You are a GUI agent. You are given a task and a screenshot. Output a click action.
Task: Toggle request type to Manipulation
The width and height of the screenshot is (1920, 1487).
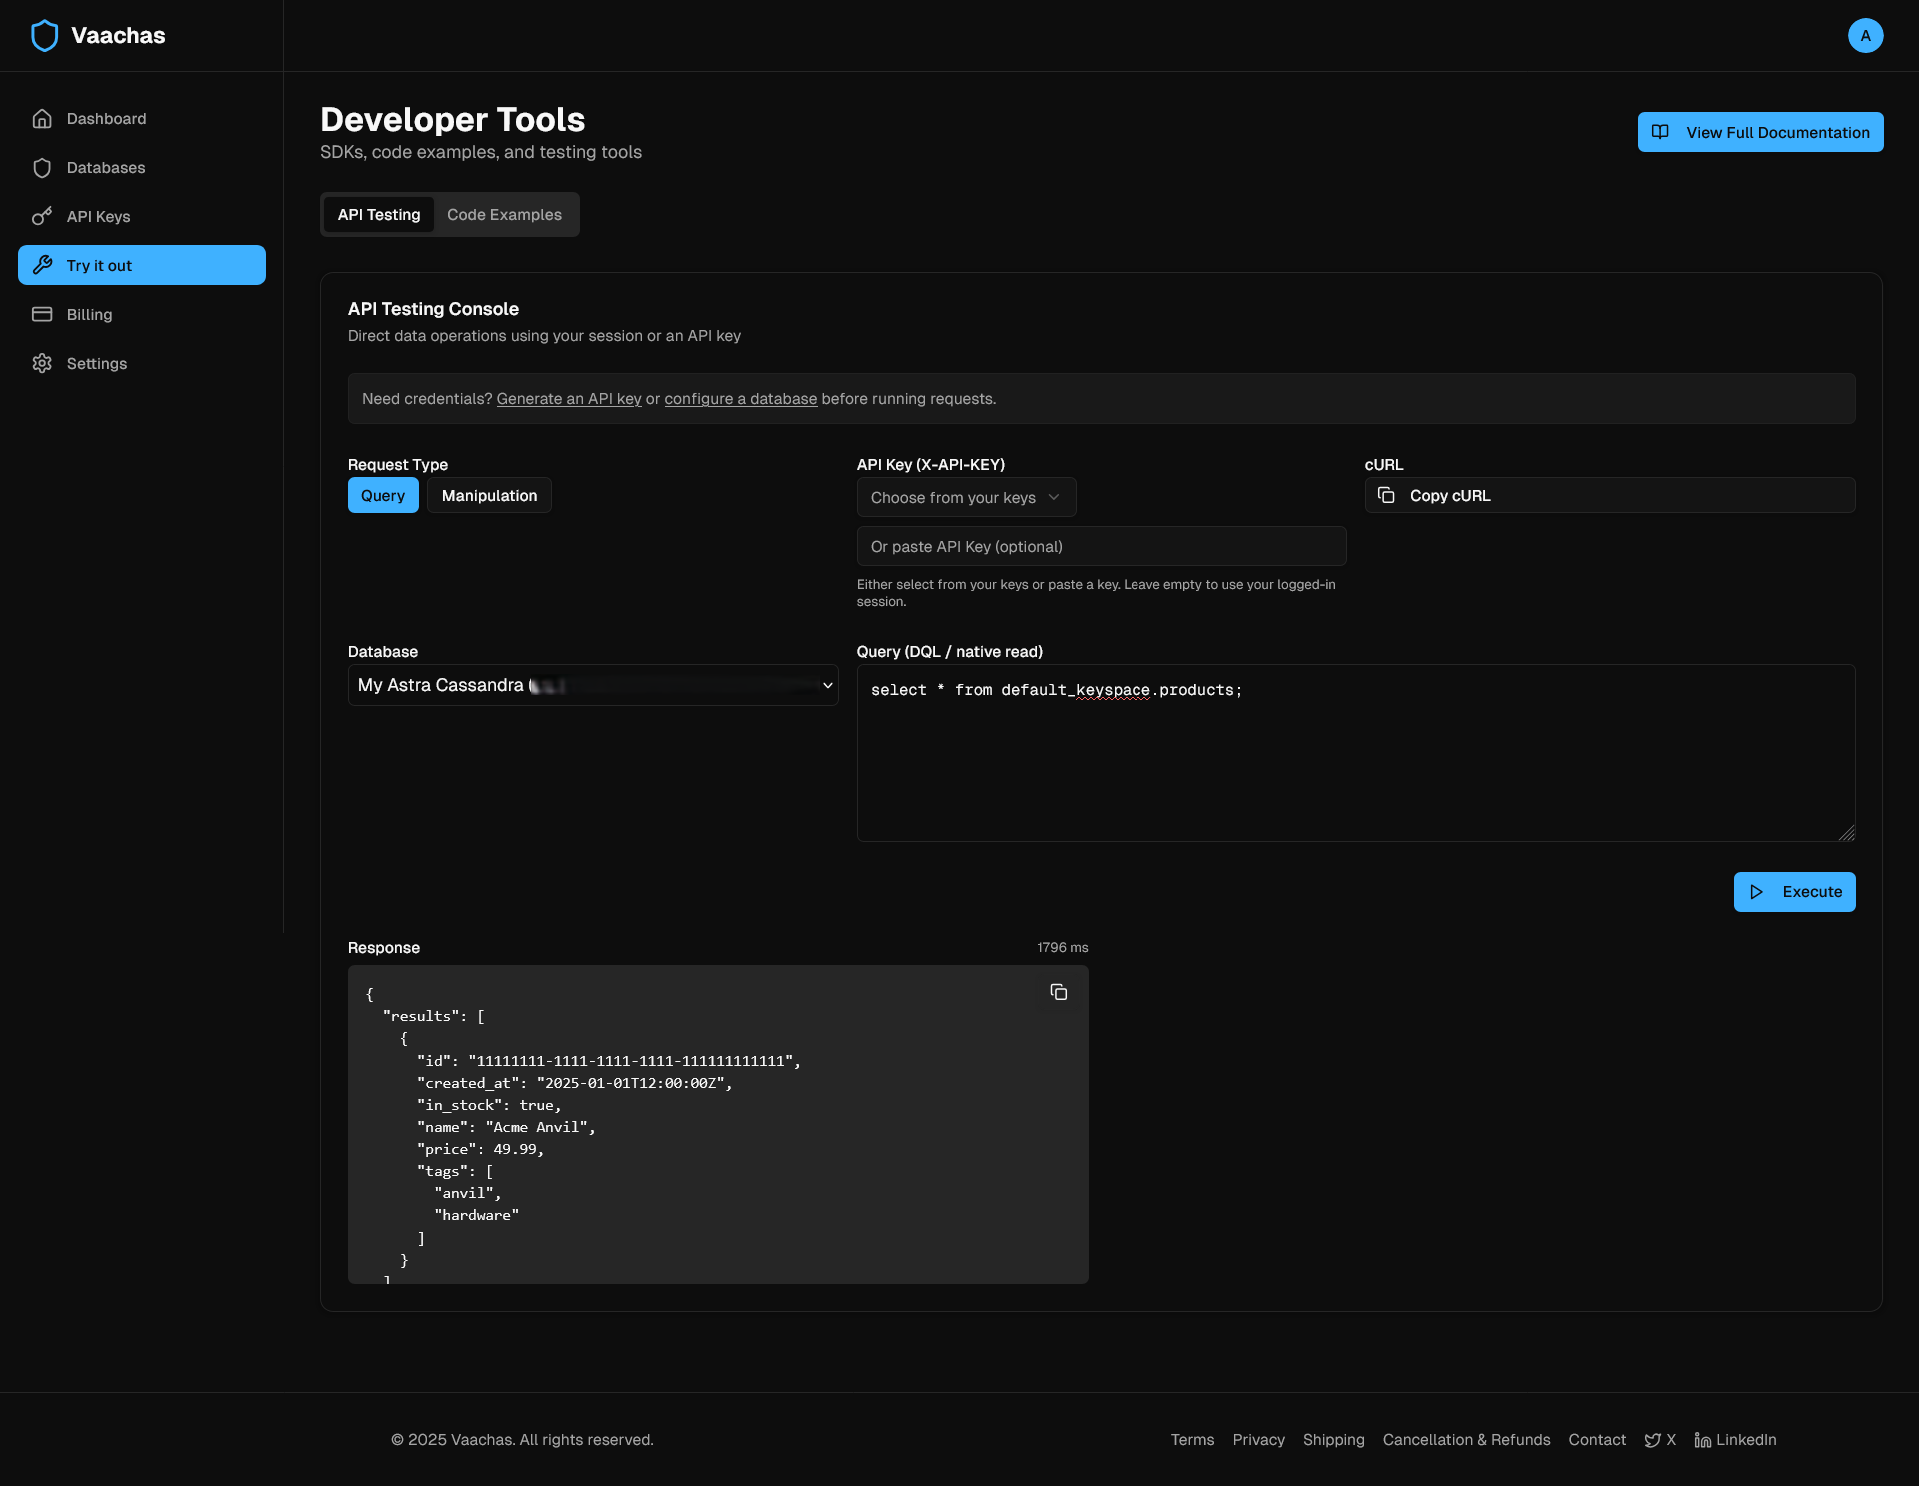[489, 495]
